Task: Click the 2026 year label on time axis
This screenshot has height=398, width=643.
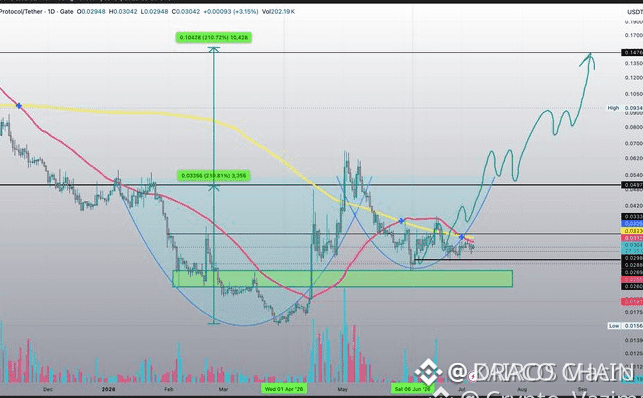Action: click(109, 389)
